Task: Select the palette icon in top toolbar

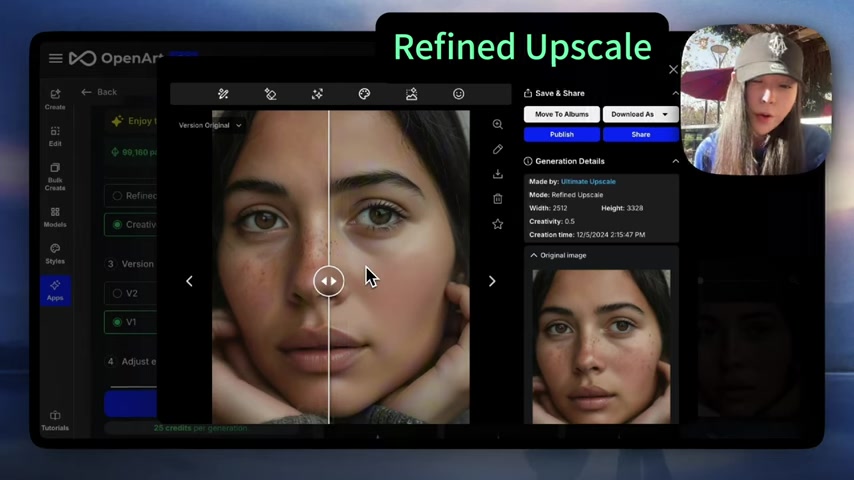Action: coord(364,94)
